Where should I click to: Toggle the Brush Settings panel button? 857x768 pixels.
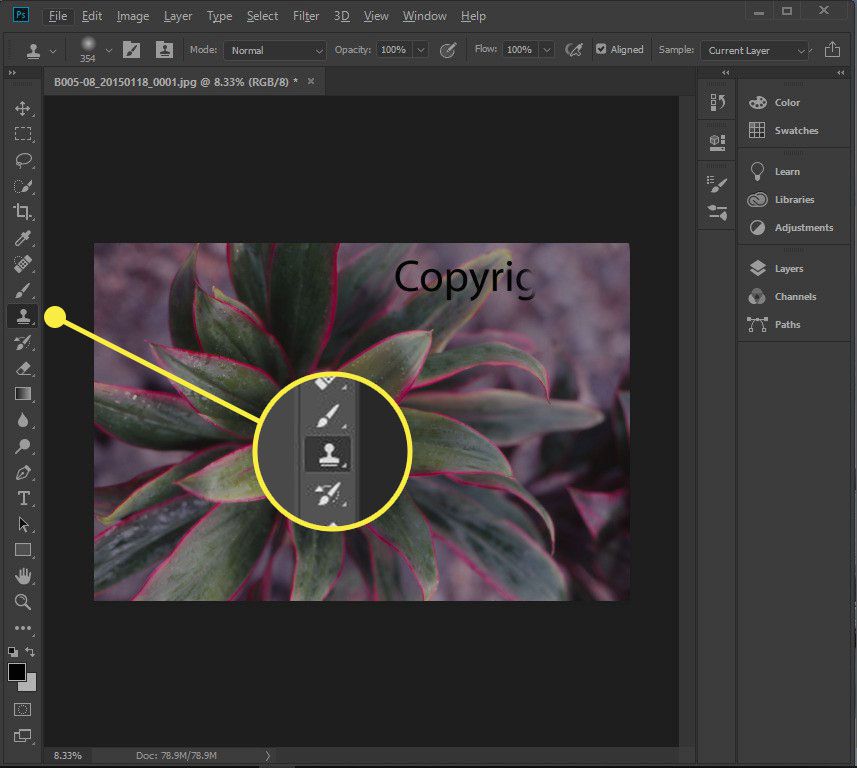pyautogui.click(x=131, y=50)
